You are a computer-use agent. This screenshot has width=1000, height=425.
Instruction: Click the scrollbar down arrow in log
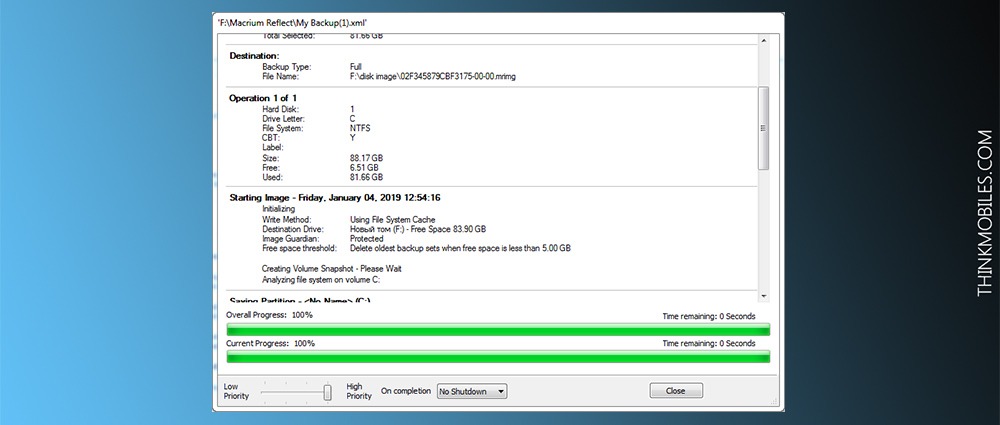click(763, 296)
